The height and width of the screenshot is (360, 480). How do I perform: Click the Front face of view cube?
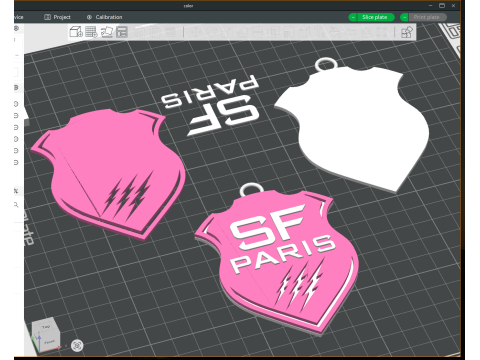(49, 342)
